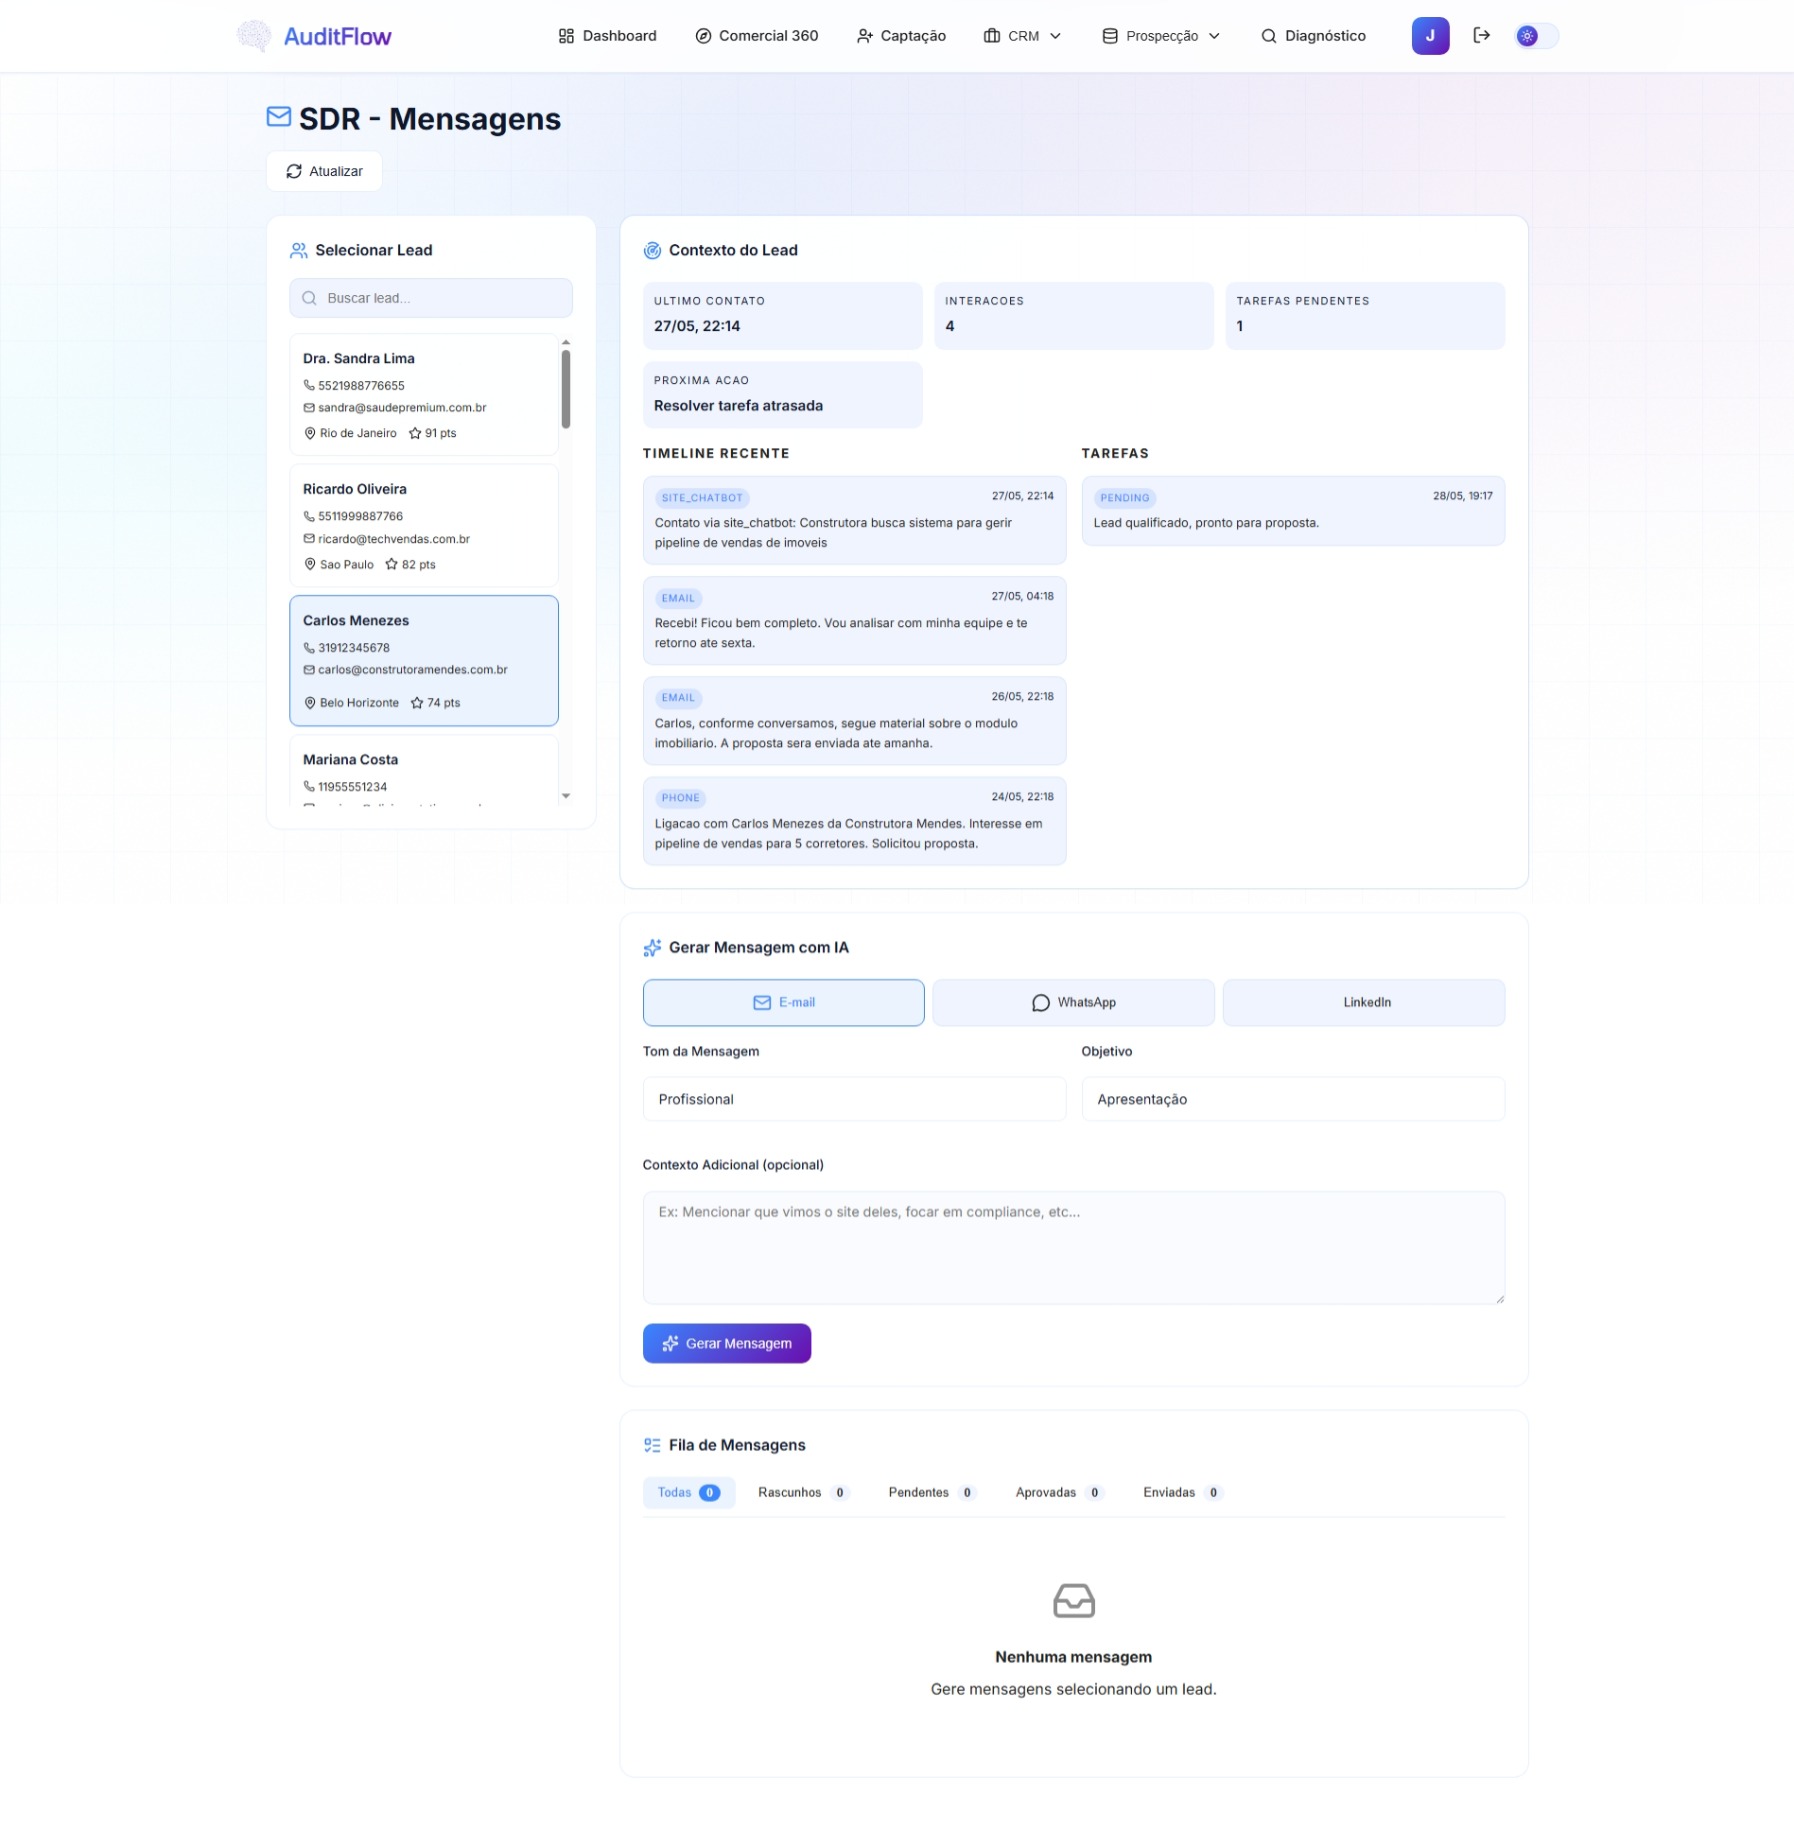
Task: Click the Selecionar Lead people icon
Action: point(299,250)
